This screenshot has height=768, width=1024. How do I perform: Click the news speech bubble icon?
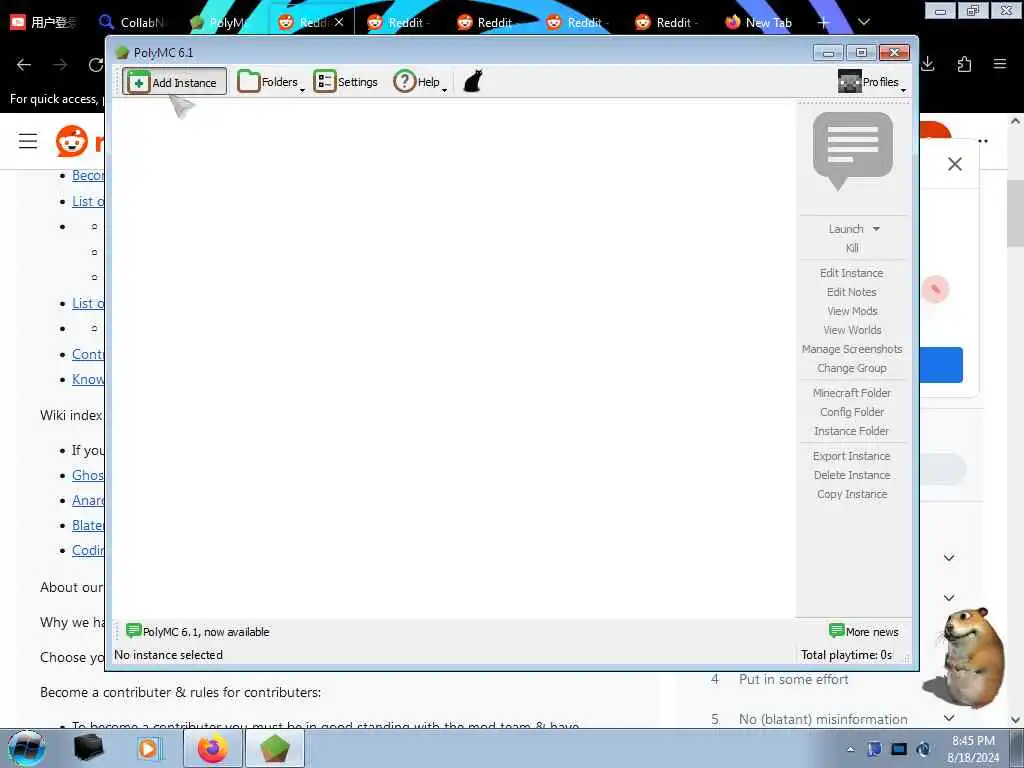coord(852,151)
